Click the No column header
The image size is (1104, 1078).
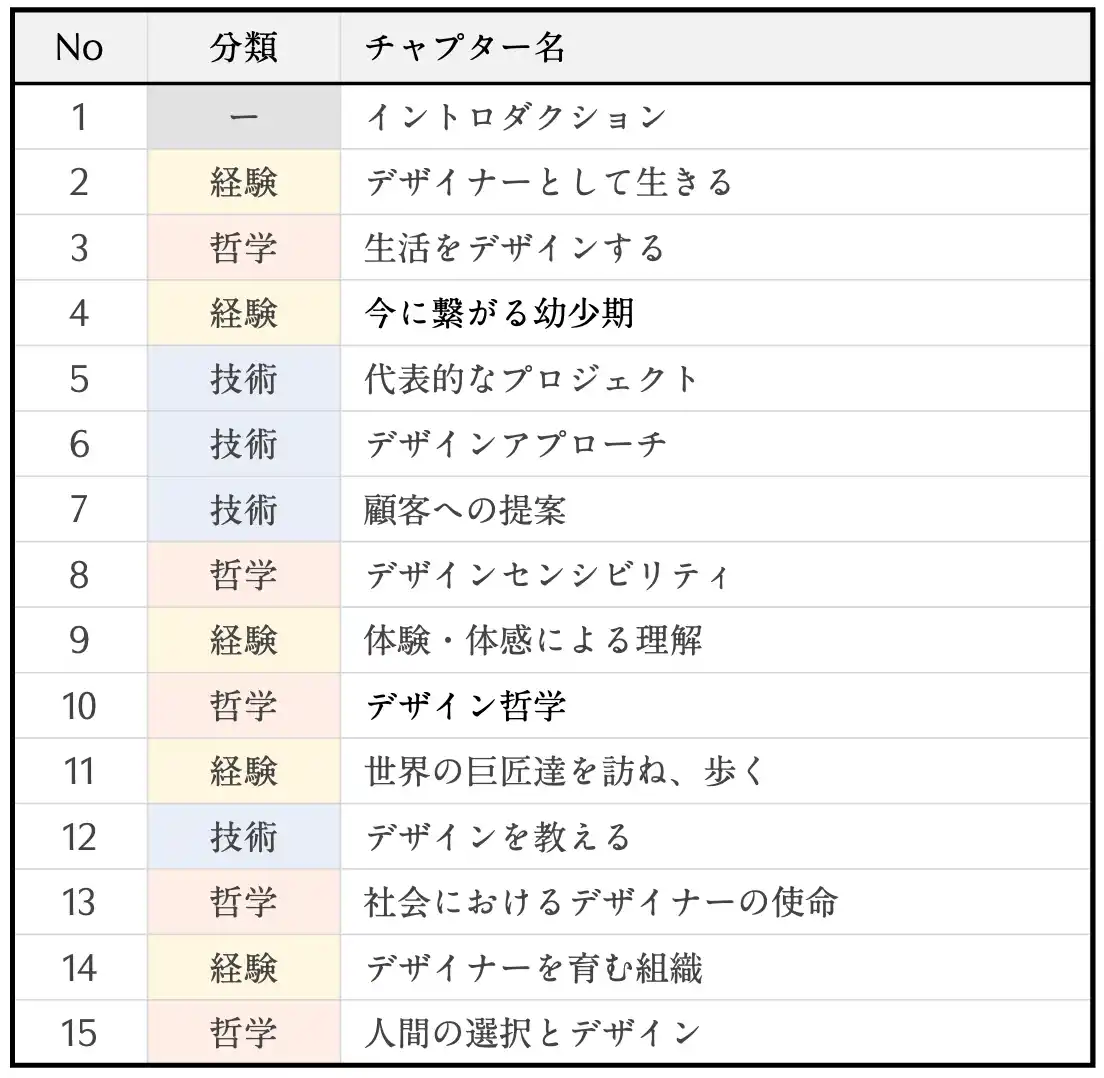[x=80, y=48]
